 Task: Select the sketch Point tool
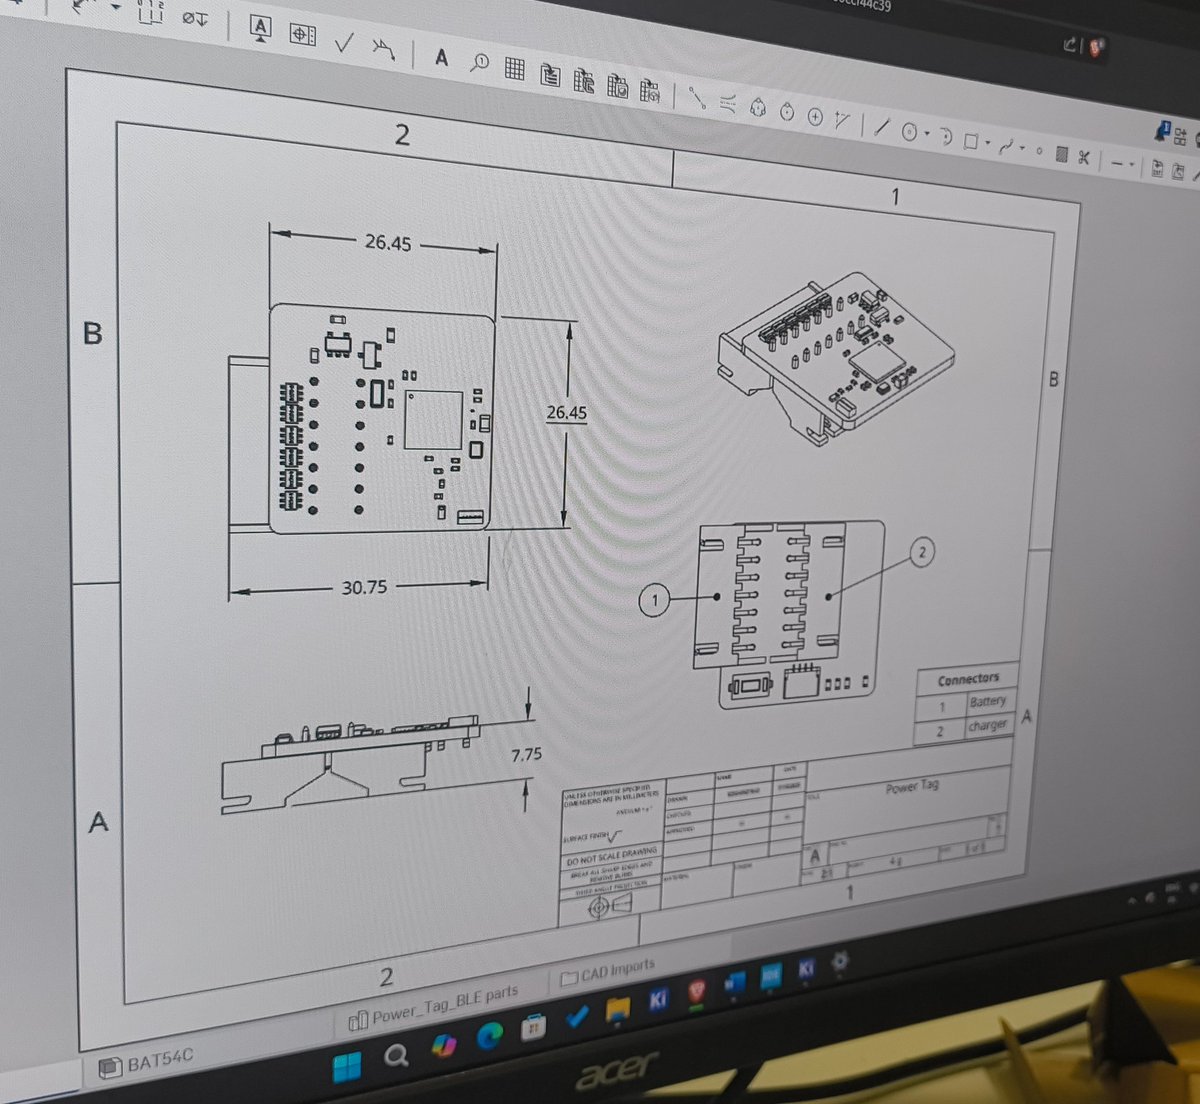[1039, 151]
